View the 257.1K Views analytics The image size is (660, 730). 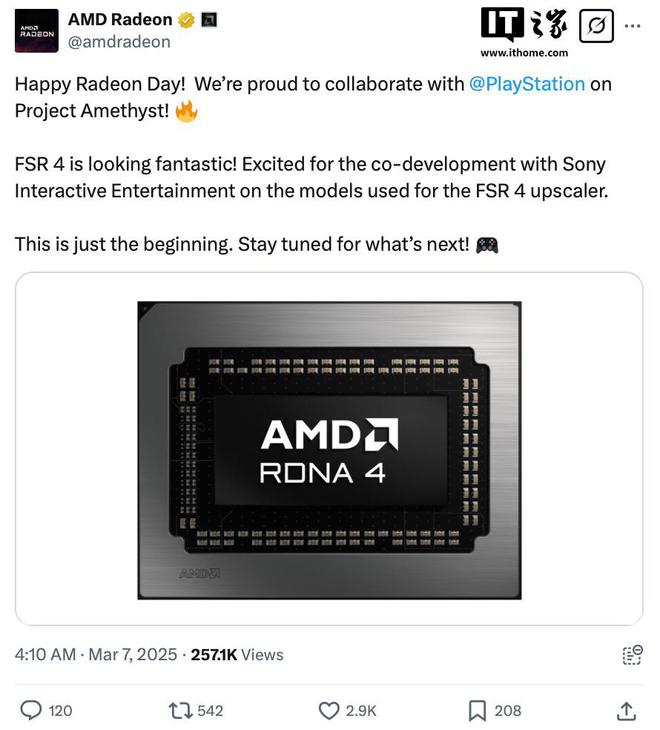pos(236,654)
